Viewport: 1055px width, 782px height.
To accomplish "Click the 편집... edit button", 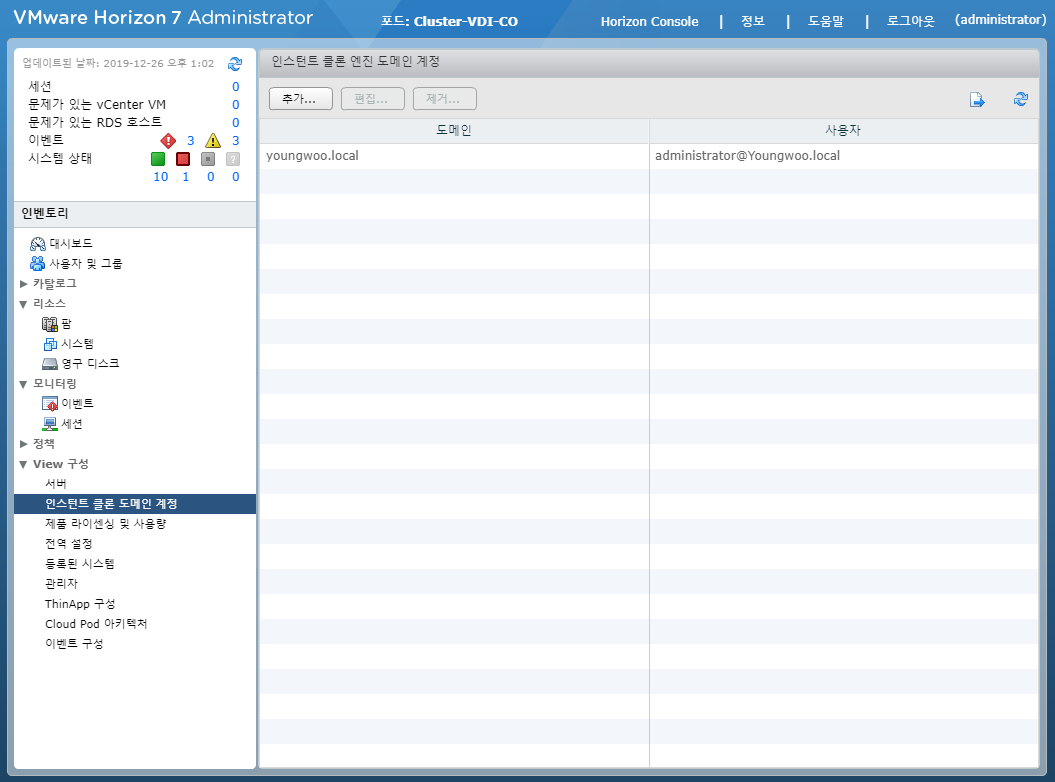I will tap(373, 99).
